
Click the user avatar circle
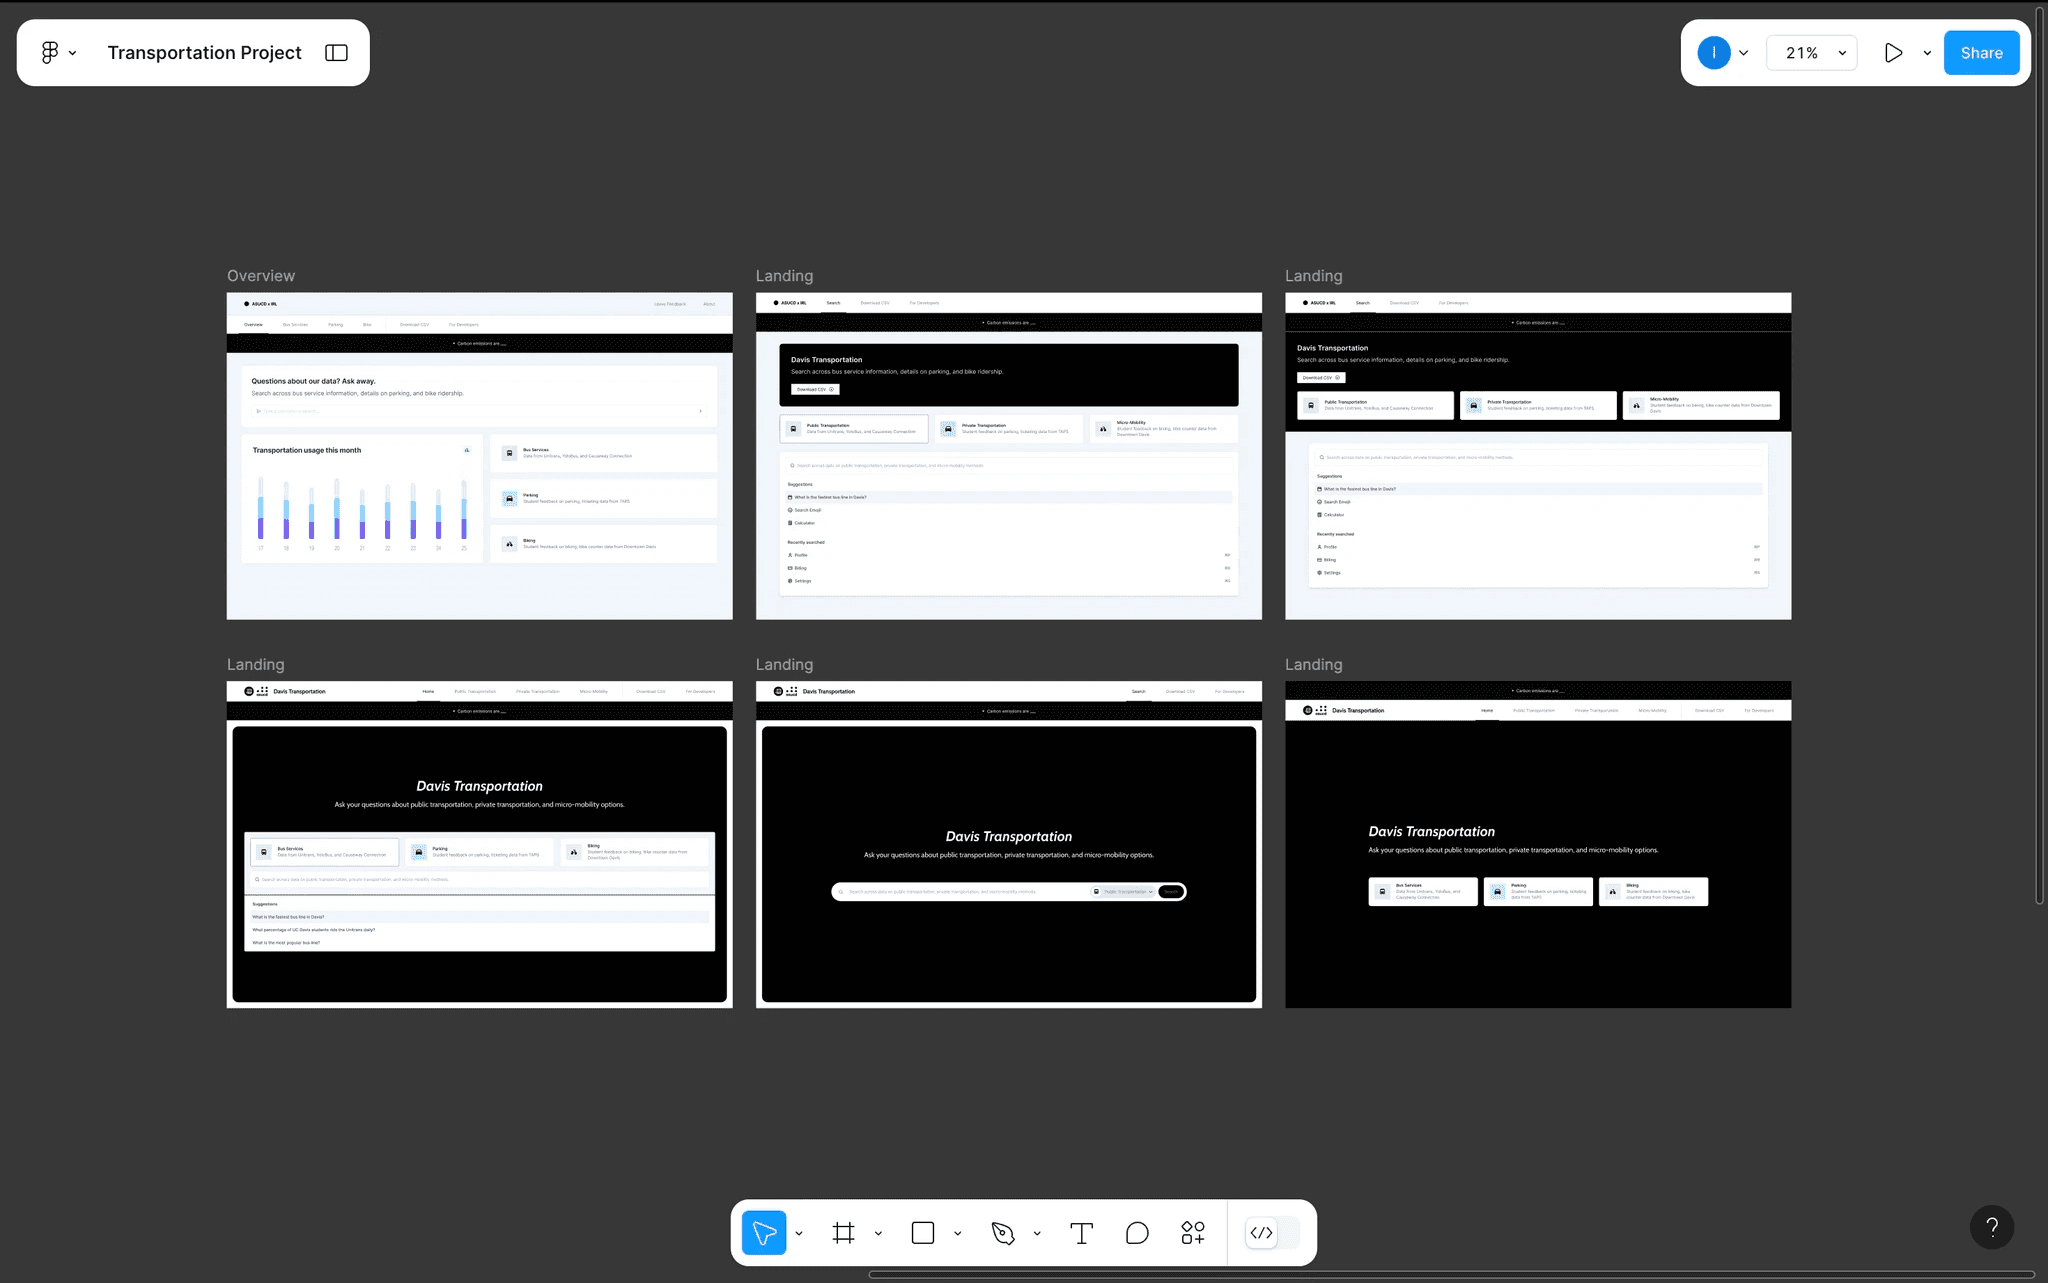pos(1713,53)
